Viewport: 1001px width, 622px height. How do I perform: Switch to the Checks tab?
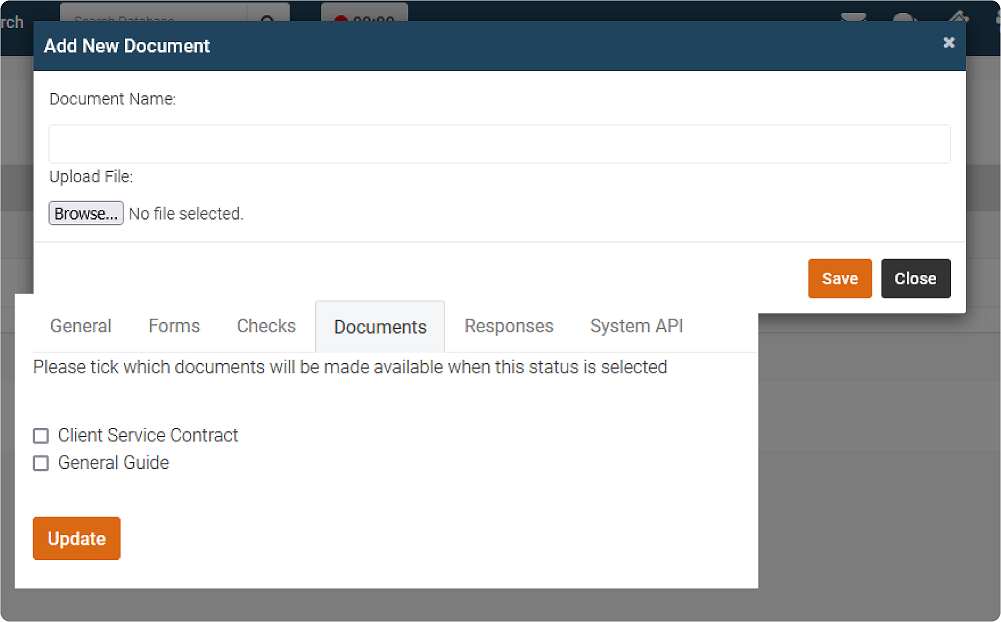pos(265,326)
